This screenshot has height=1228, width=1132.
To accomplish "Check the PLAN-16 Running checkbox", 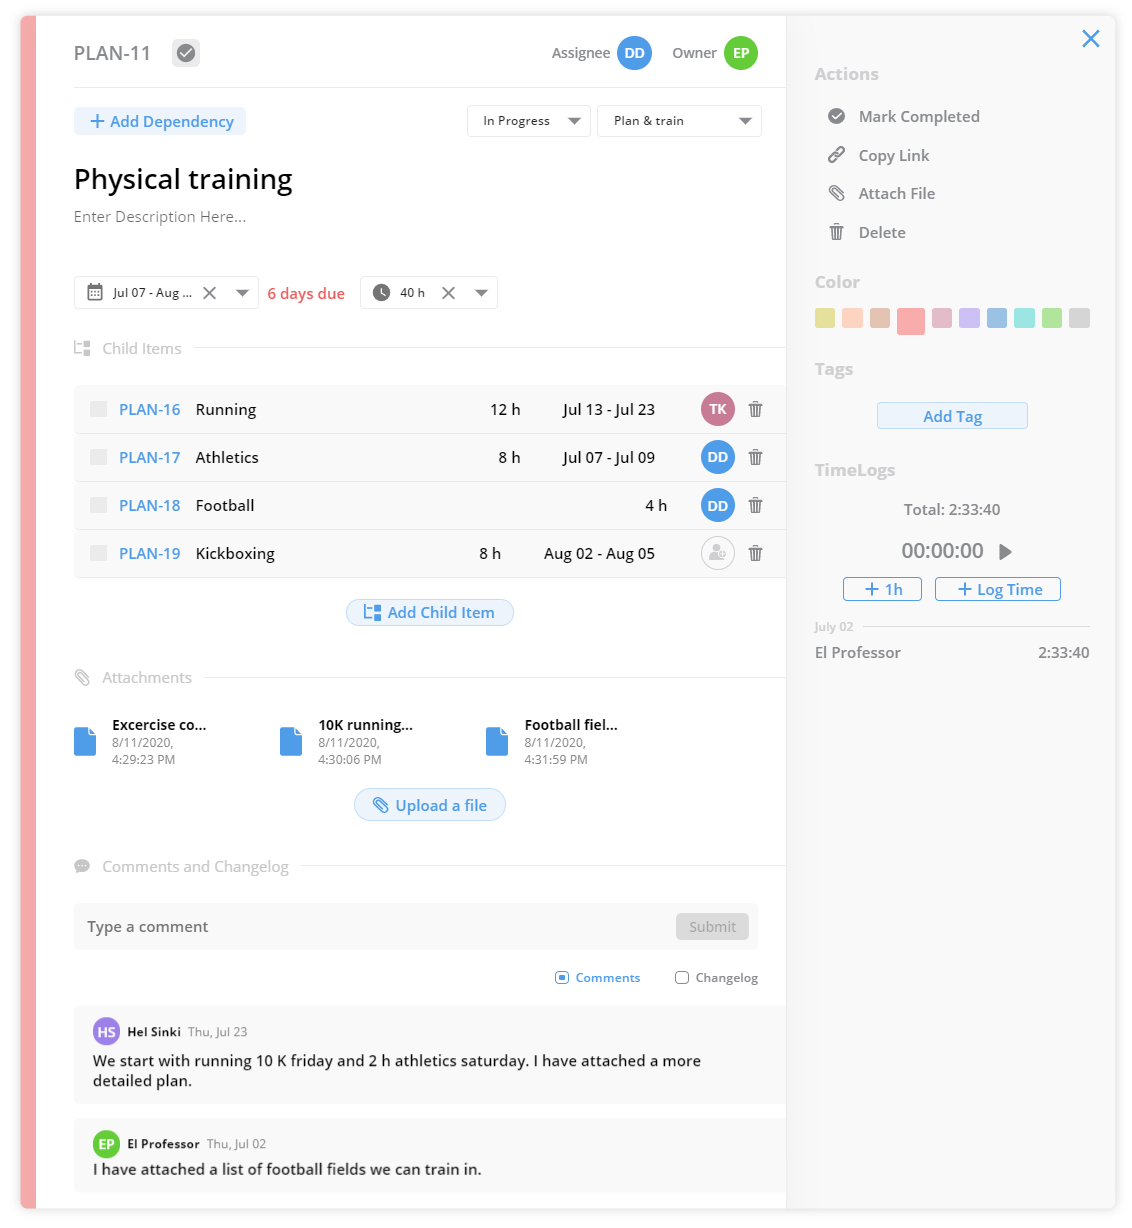I will 98,409.
